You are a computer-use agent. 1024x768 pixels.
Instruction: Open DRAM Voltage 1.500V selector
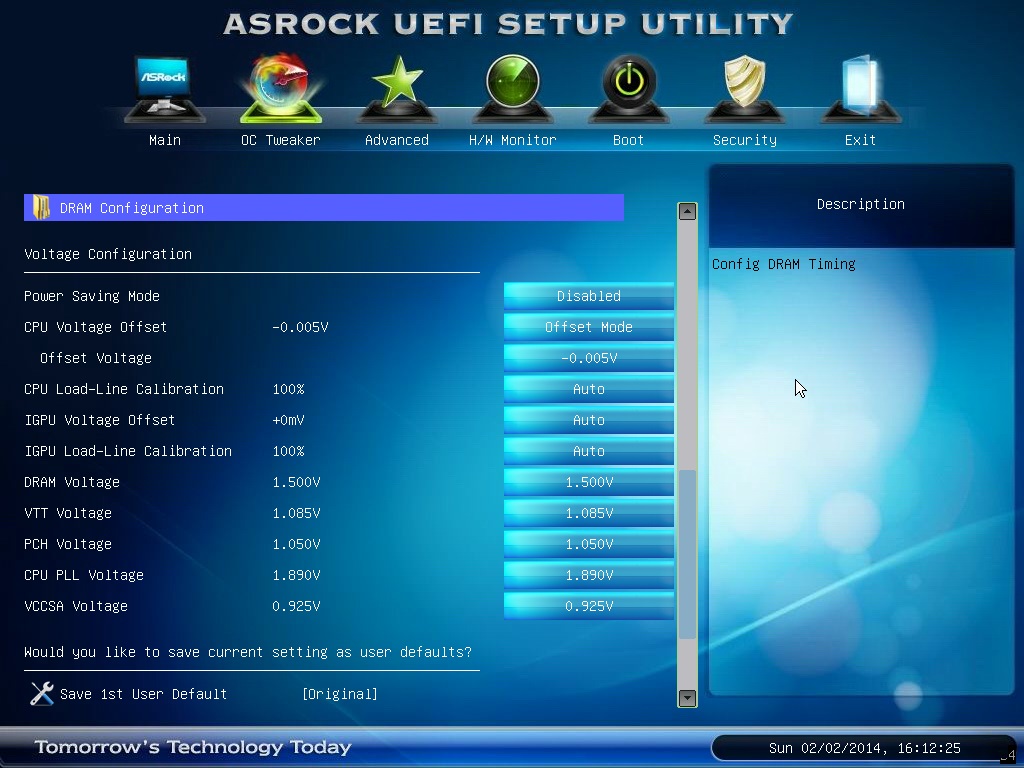[x=589, y=482]
